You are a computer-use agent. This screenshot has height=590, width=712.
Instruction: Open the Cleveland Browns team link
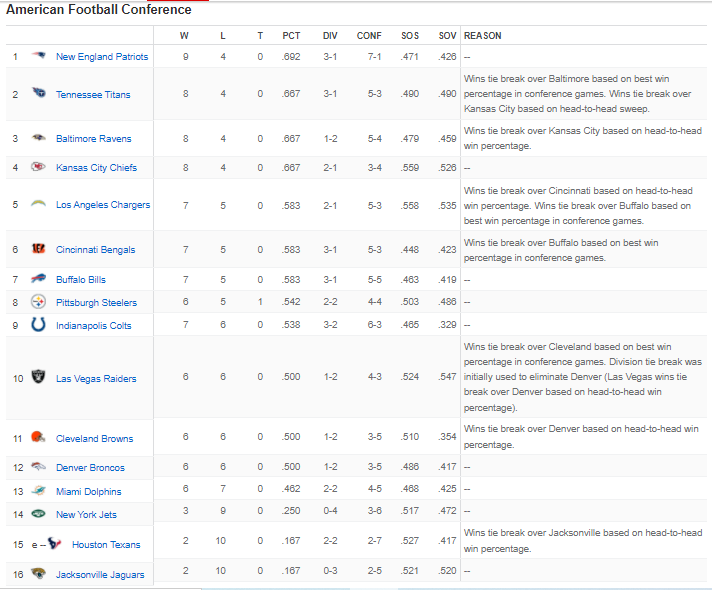[94, 439]
